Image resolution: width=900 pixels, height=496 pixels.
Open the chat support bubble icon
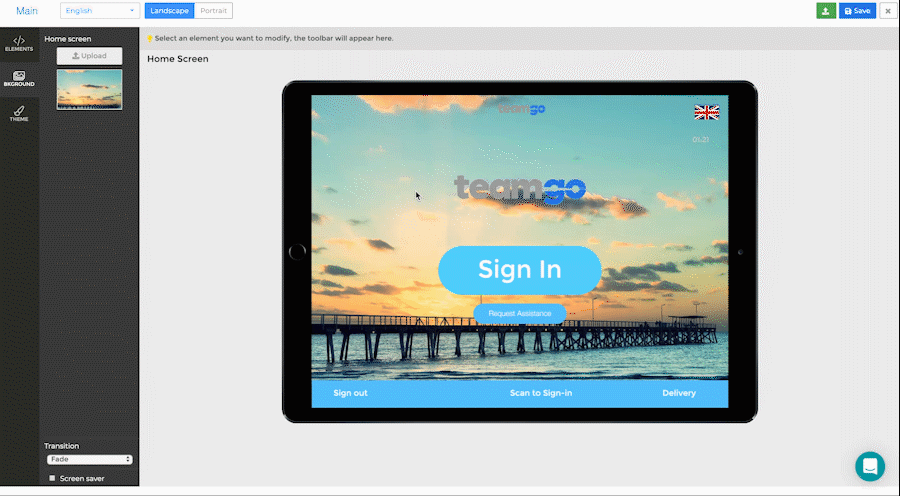coord(870,466)
